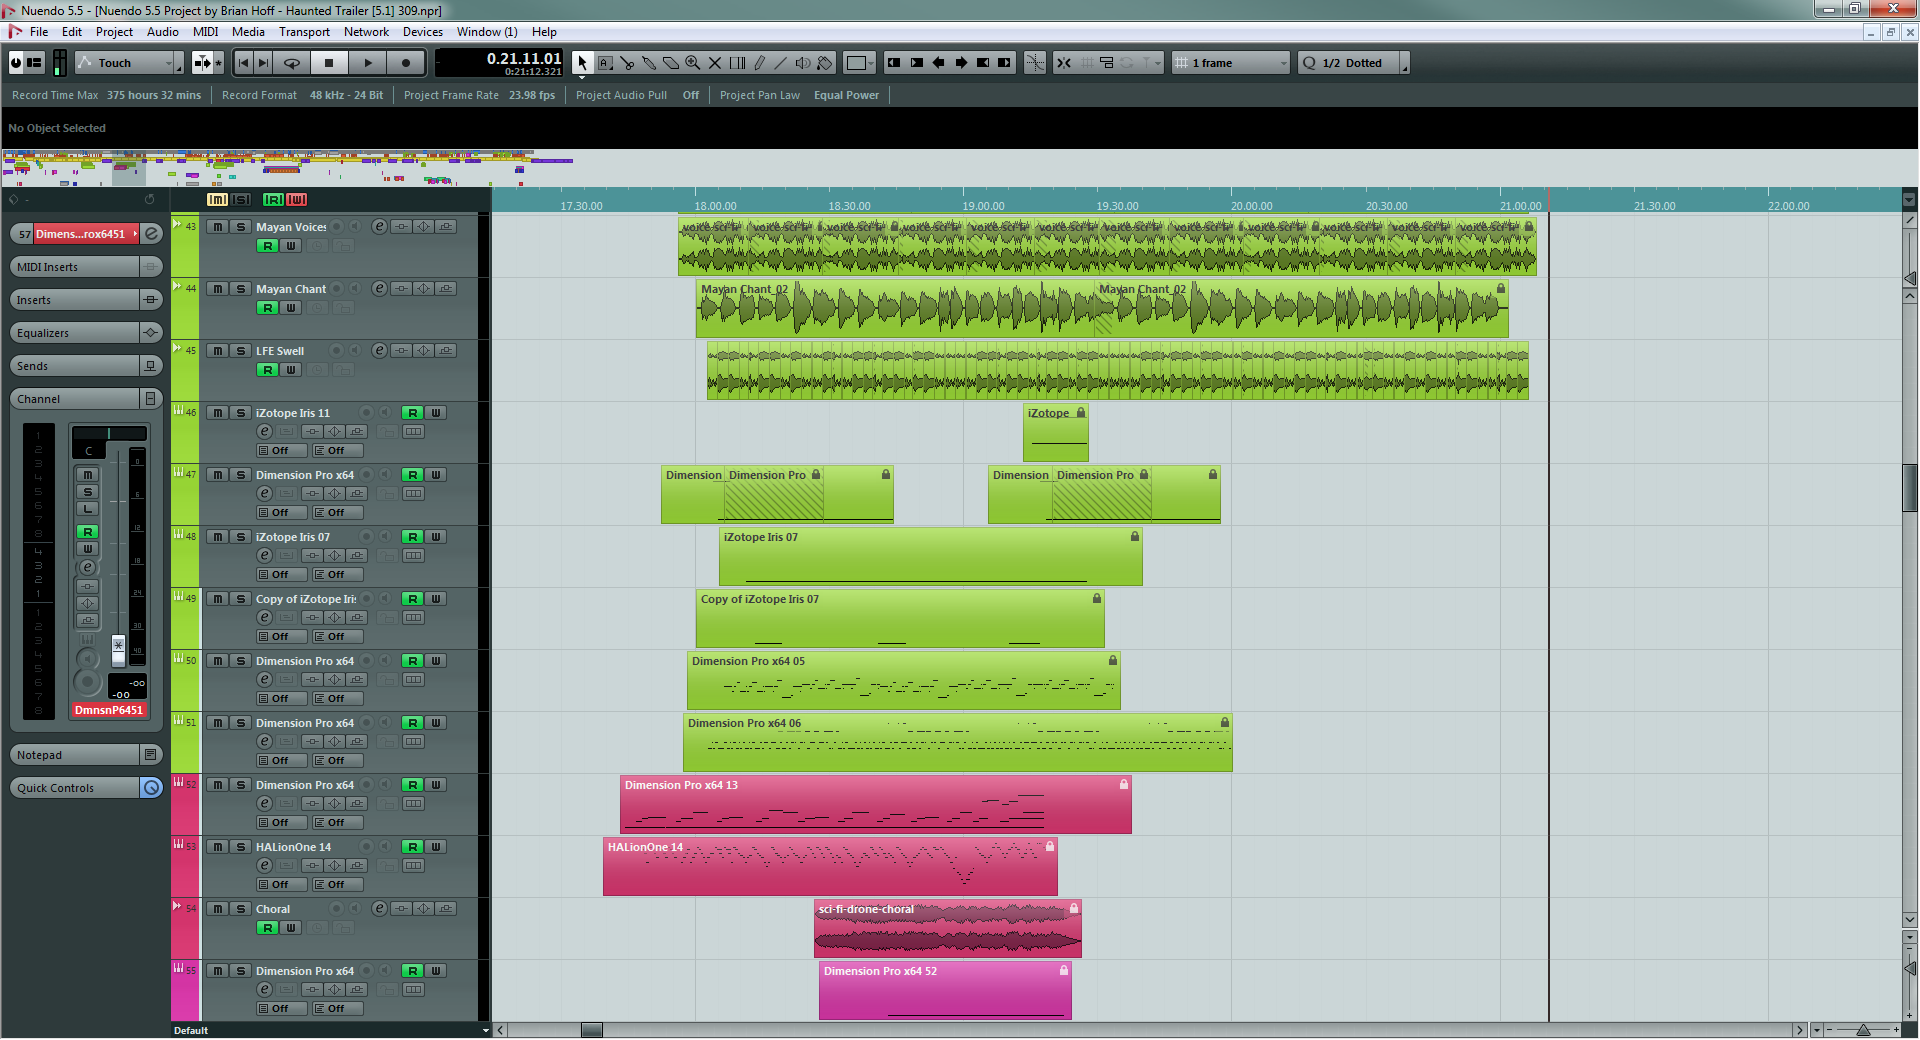Image resolution: width=1920 pixels, height=1040 pixels.
Task: Open the Devices menu
Action: tap(422, 32)
